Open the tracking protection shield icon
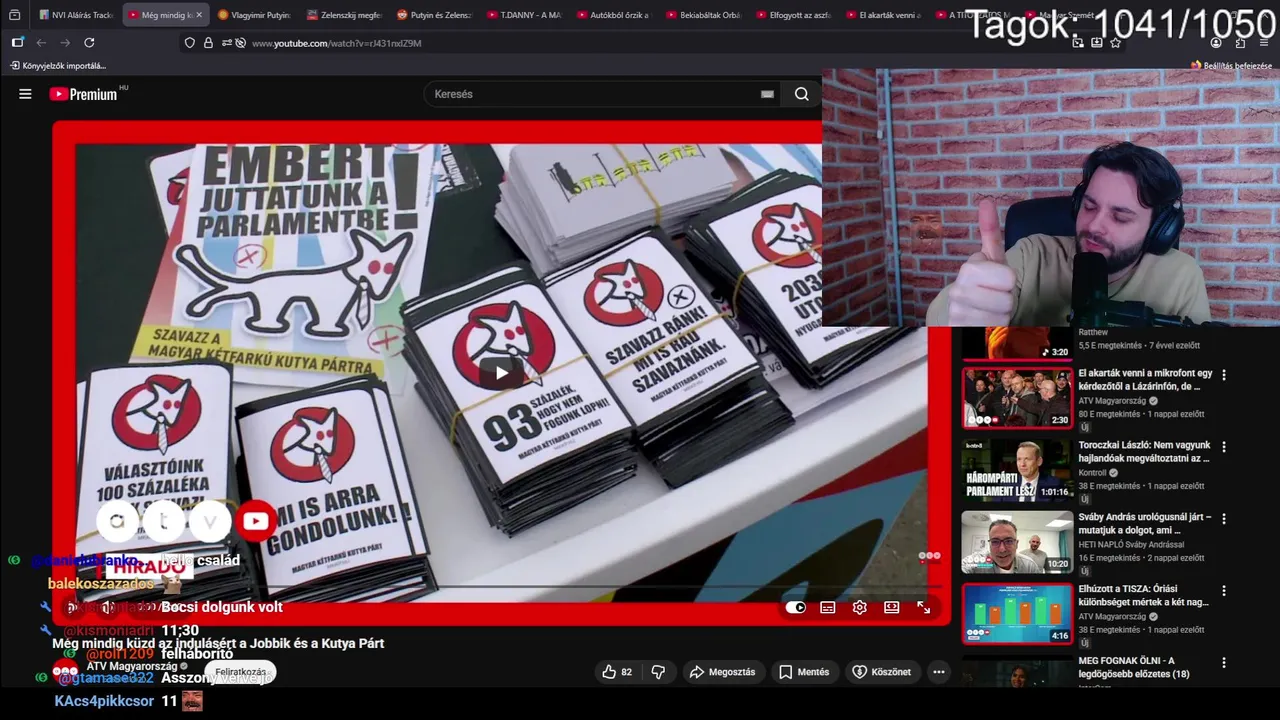This screenshot has width=1280, height=720. tap(190, 43)
